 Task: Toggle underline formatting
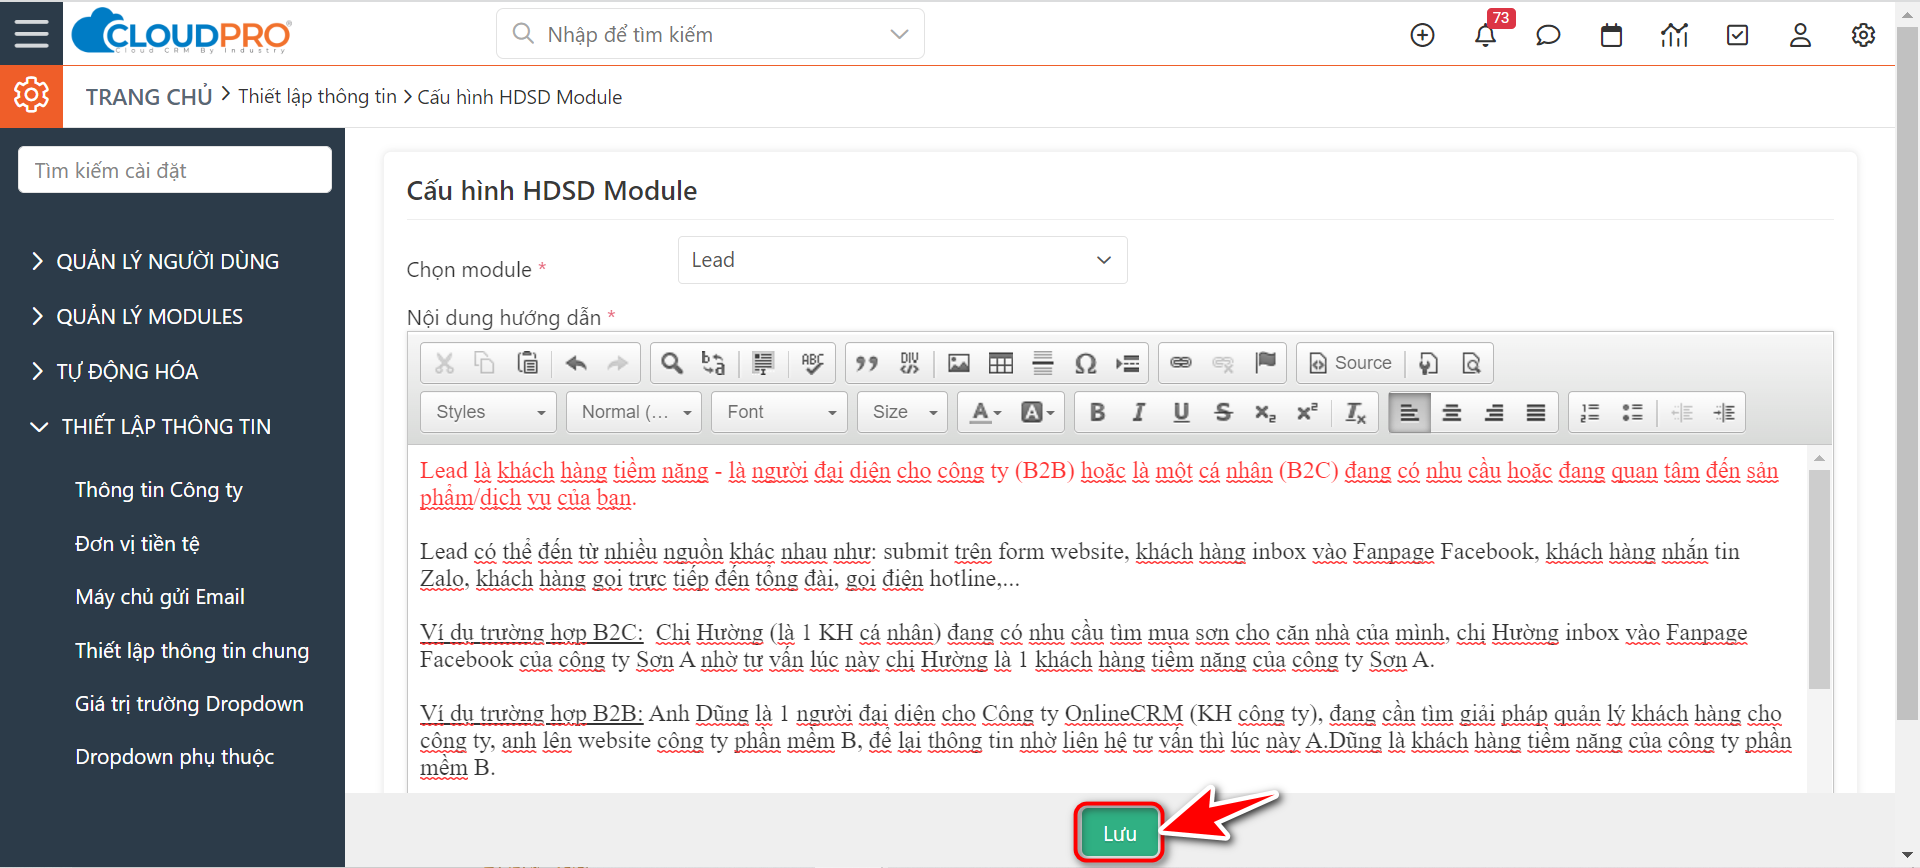1181,412
